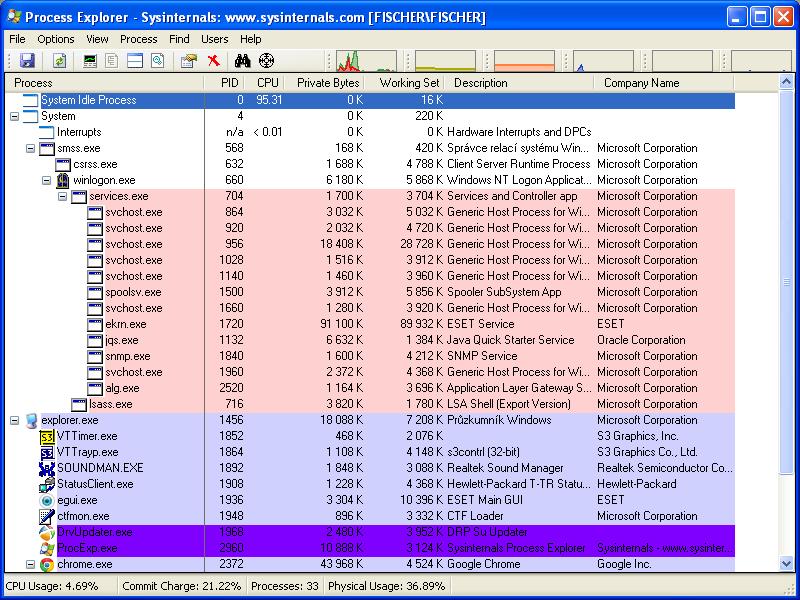Image resolution: width=800 pixels, height=600 pixels.
Task: Click the lsass.exe window icon
Action: click(79, 405)
